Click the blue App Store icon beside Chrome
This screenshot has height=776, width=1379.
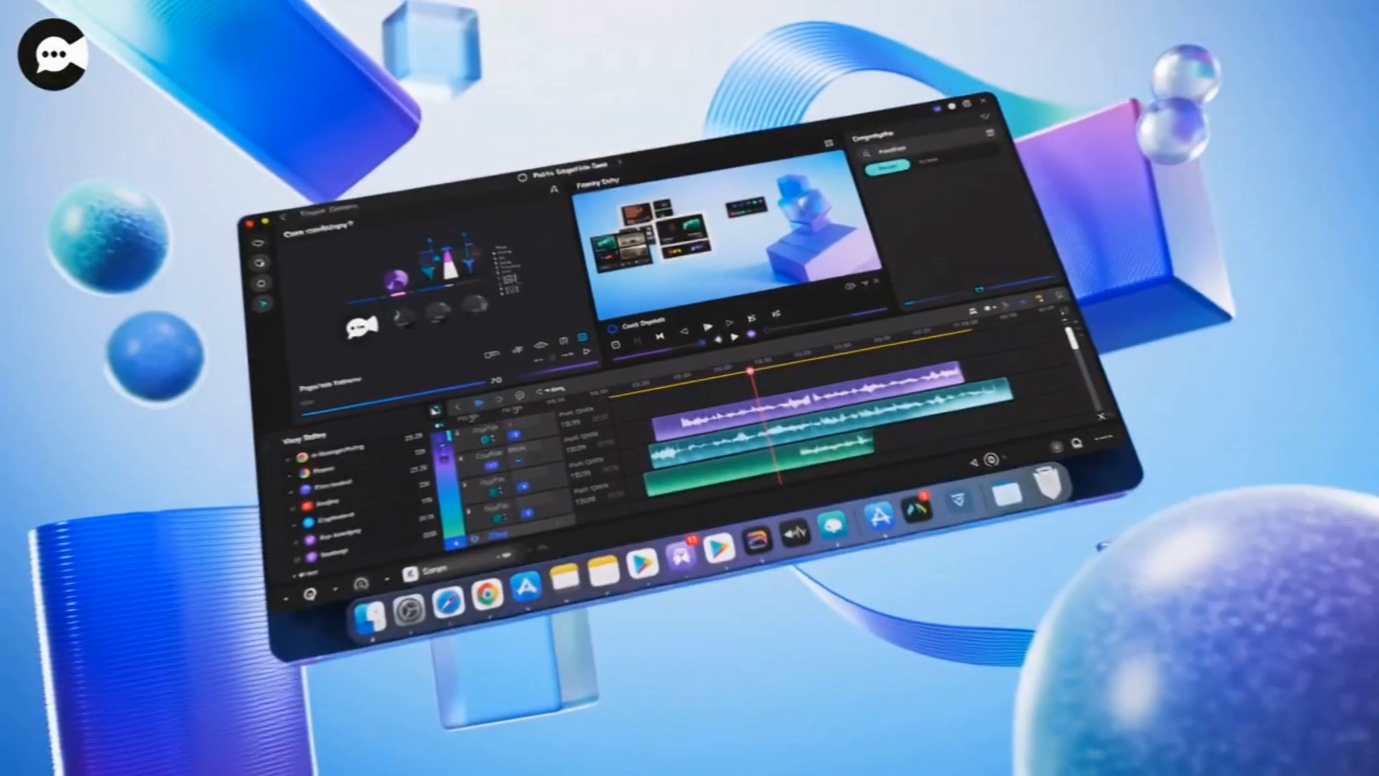[526, 587]
